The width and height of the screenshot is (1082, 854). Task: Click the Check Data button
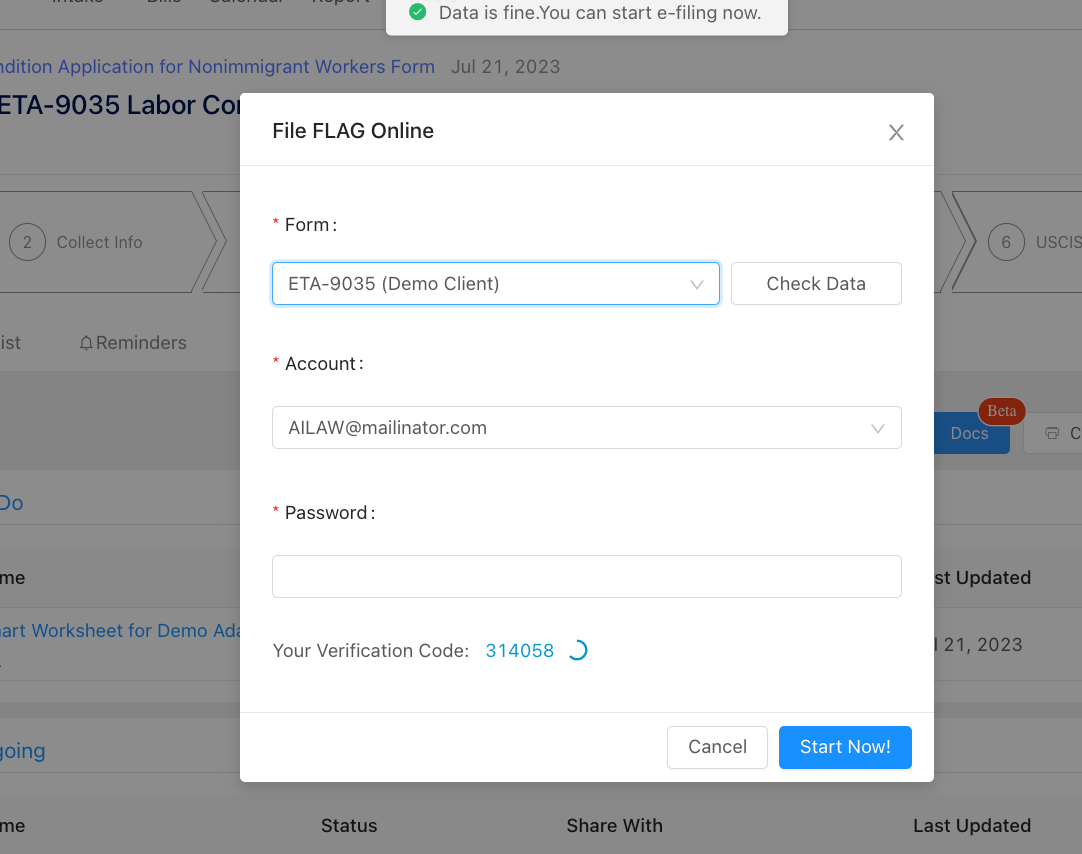click(816, 284)
